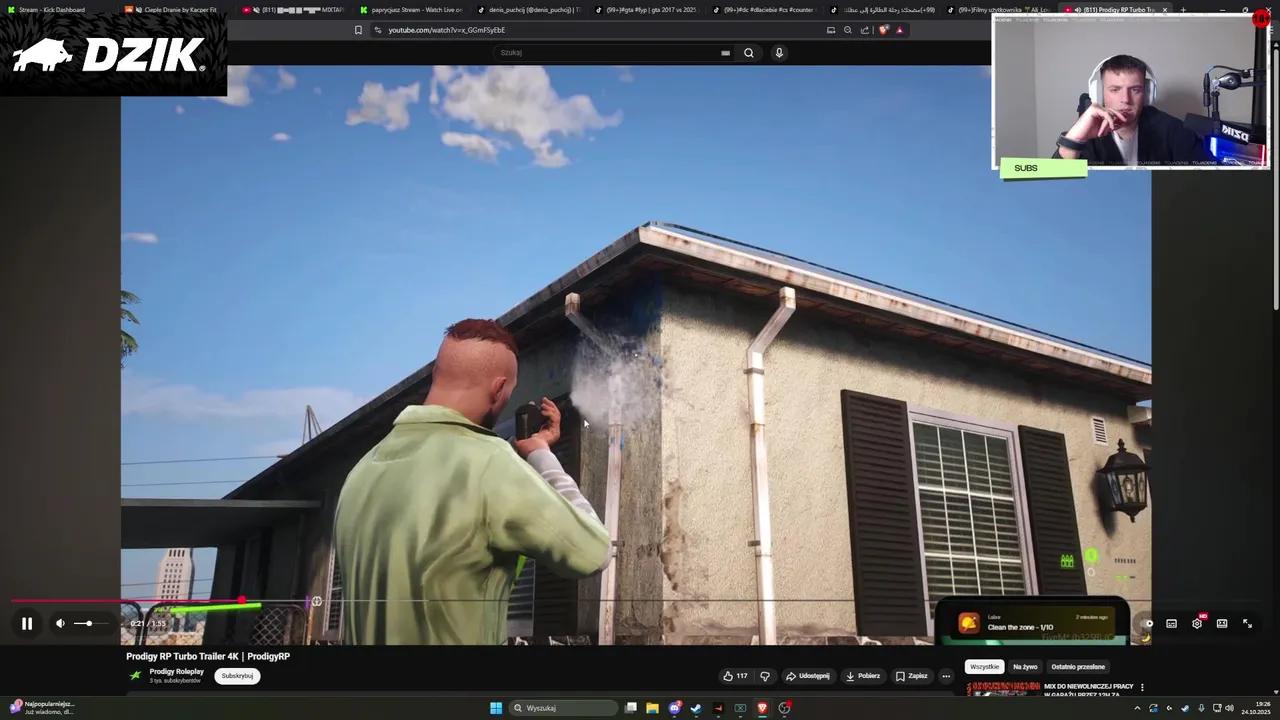Click the Pobierz download button
The image size is (1280, 720).
tap(863, 676)
